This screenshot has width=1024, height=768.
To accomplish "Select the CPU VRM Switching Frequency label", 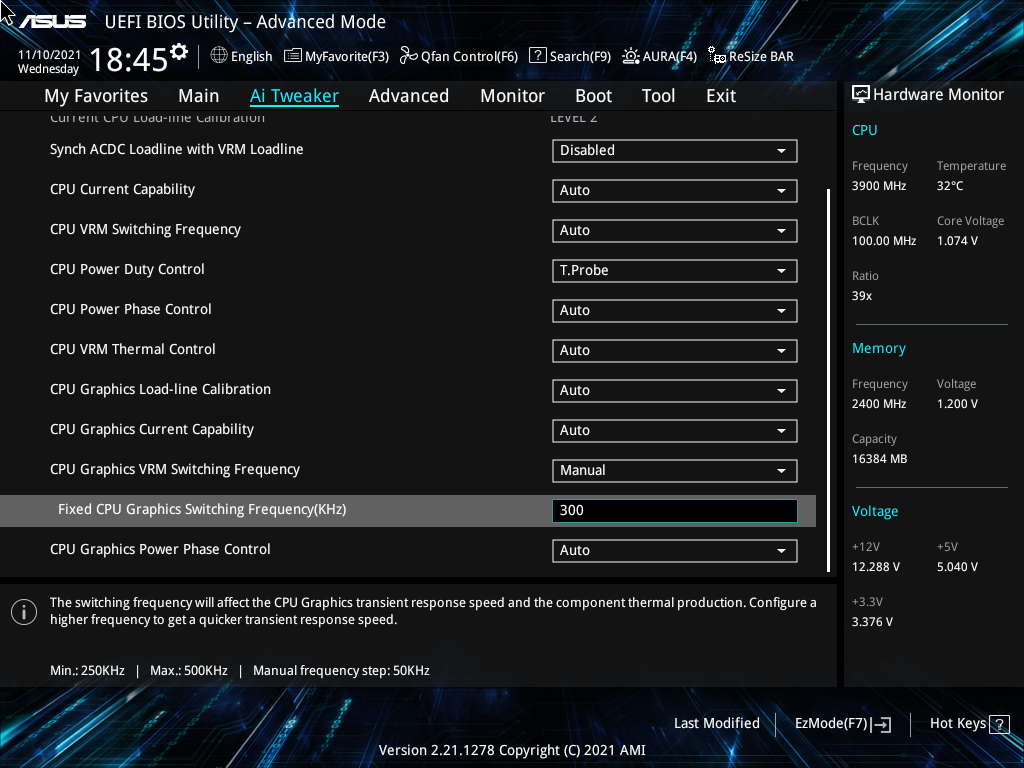I will pos(145,229).
